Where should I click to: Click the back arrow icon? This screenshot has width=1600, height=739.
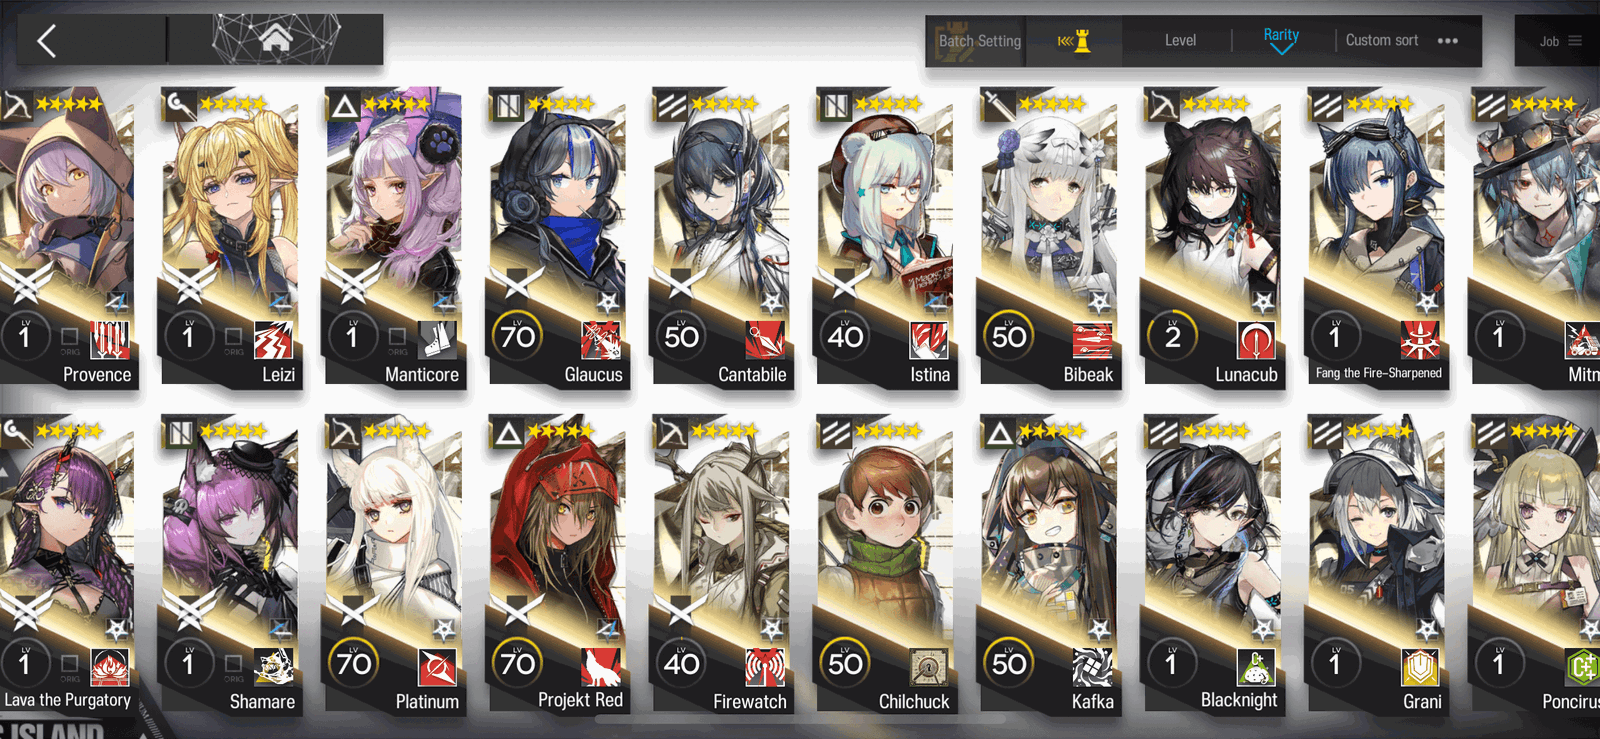coord(46,40)
